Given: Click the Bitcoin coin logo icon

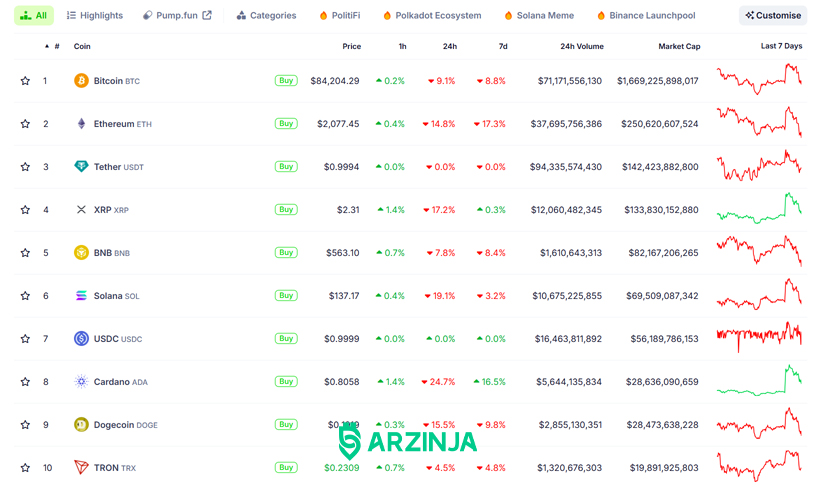Looking at the screenshot, I should (81, 81).
